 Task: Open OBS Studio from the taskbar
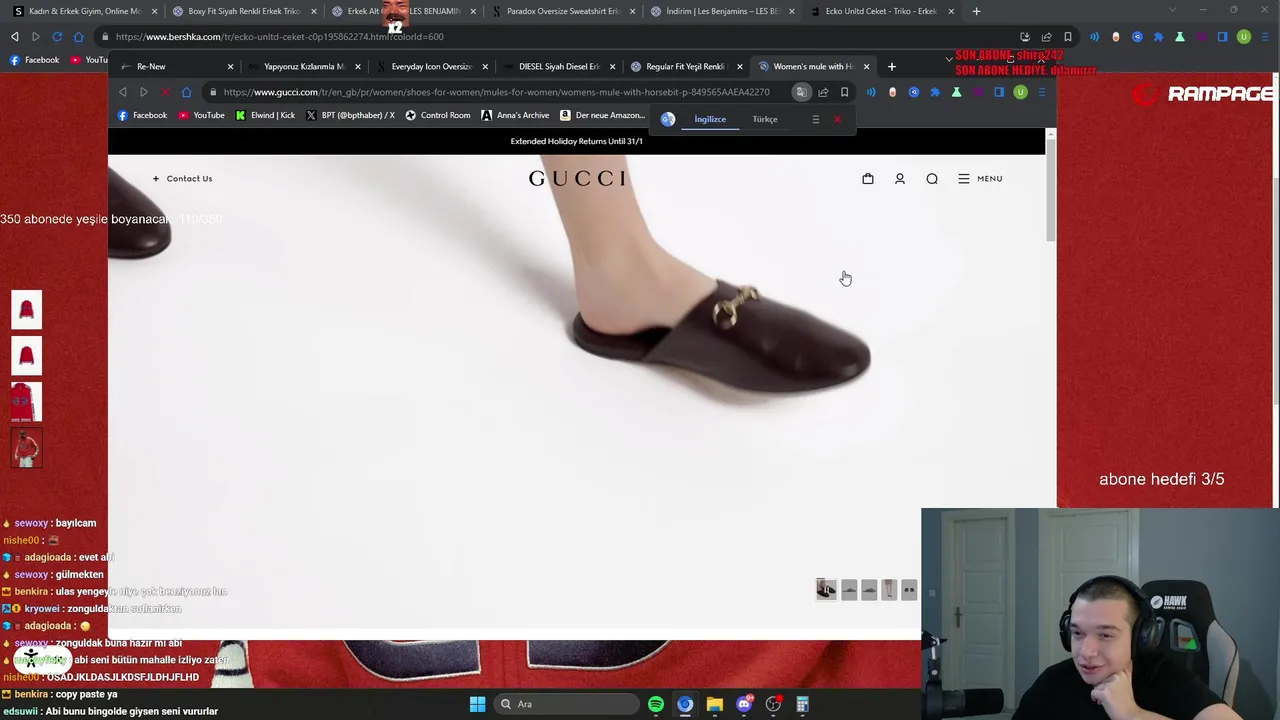coord(773,704)
